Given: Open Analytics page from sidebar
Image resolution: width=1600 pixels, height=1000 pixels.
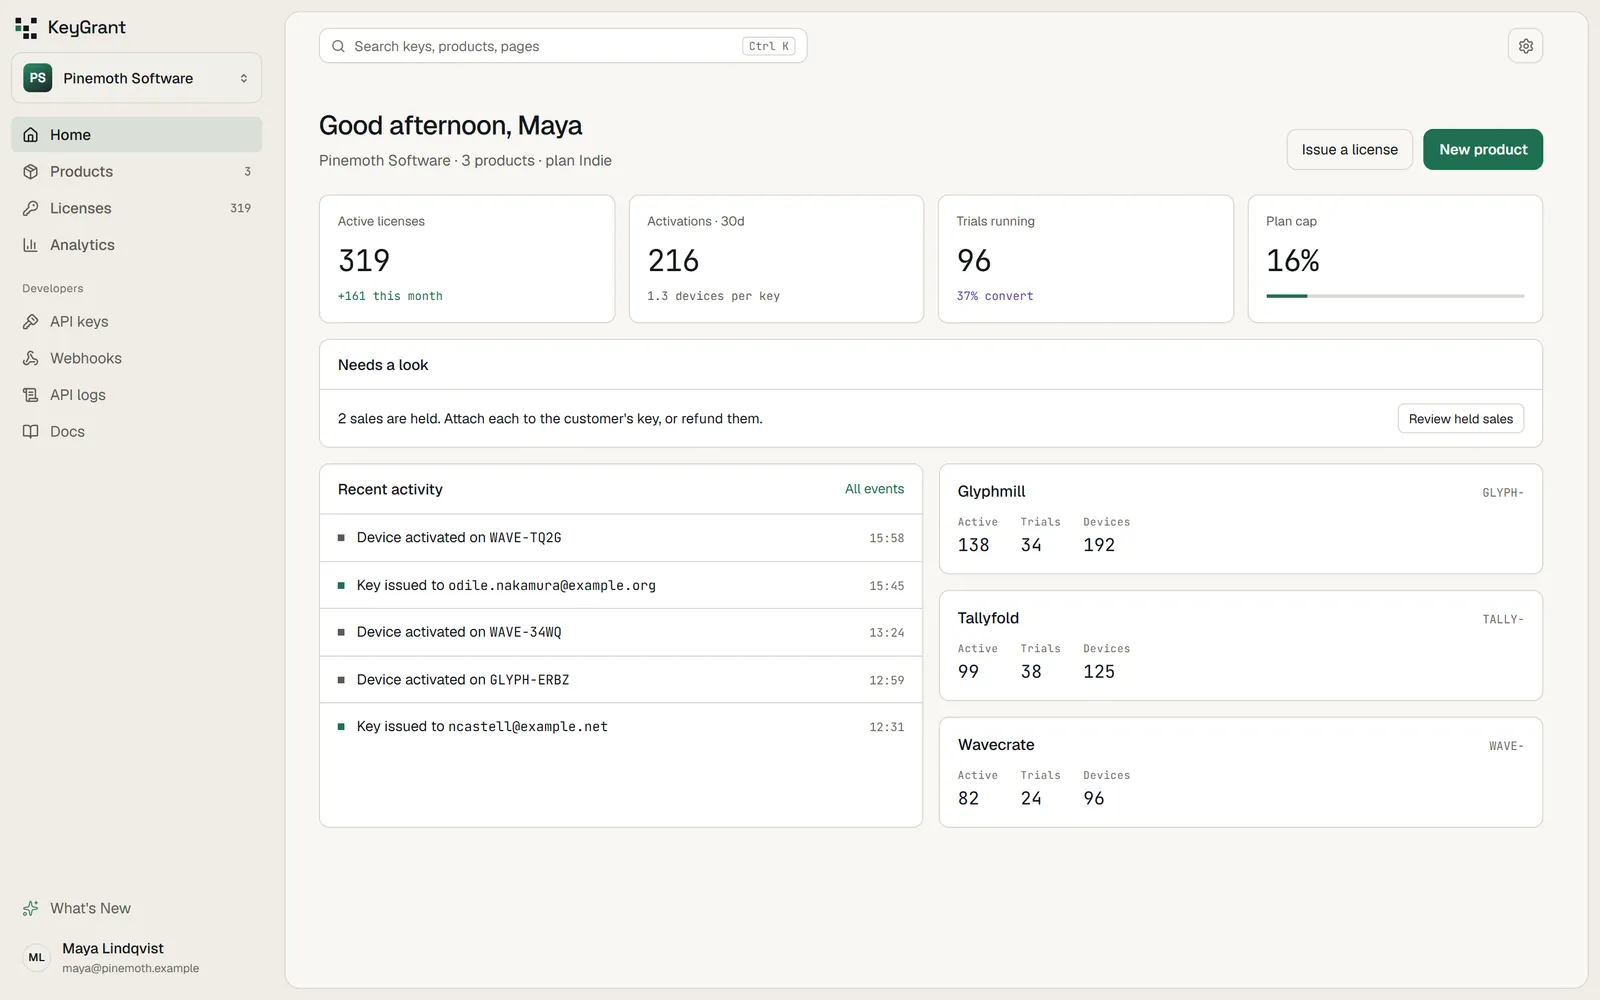Looking at the screenshot, I should [136, 245].
